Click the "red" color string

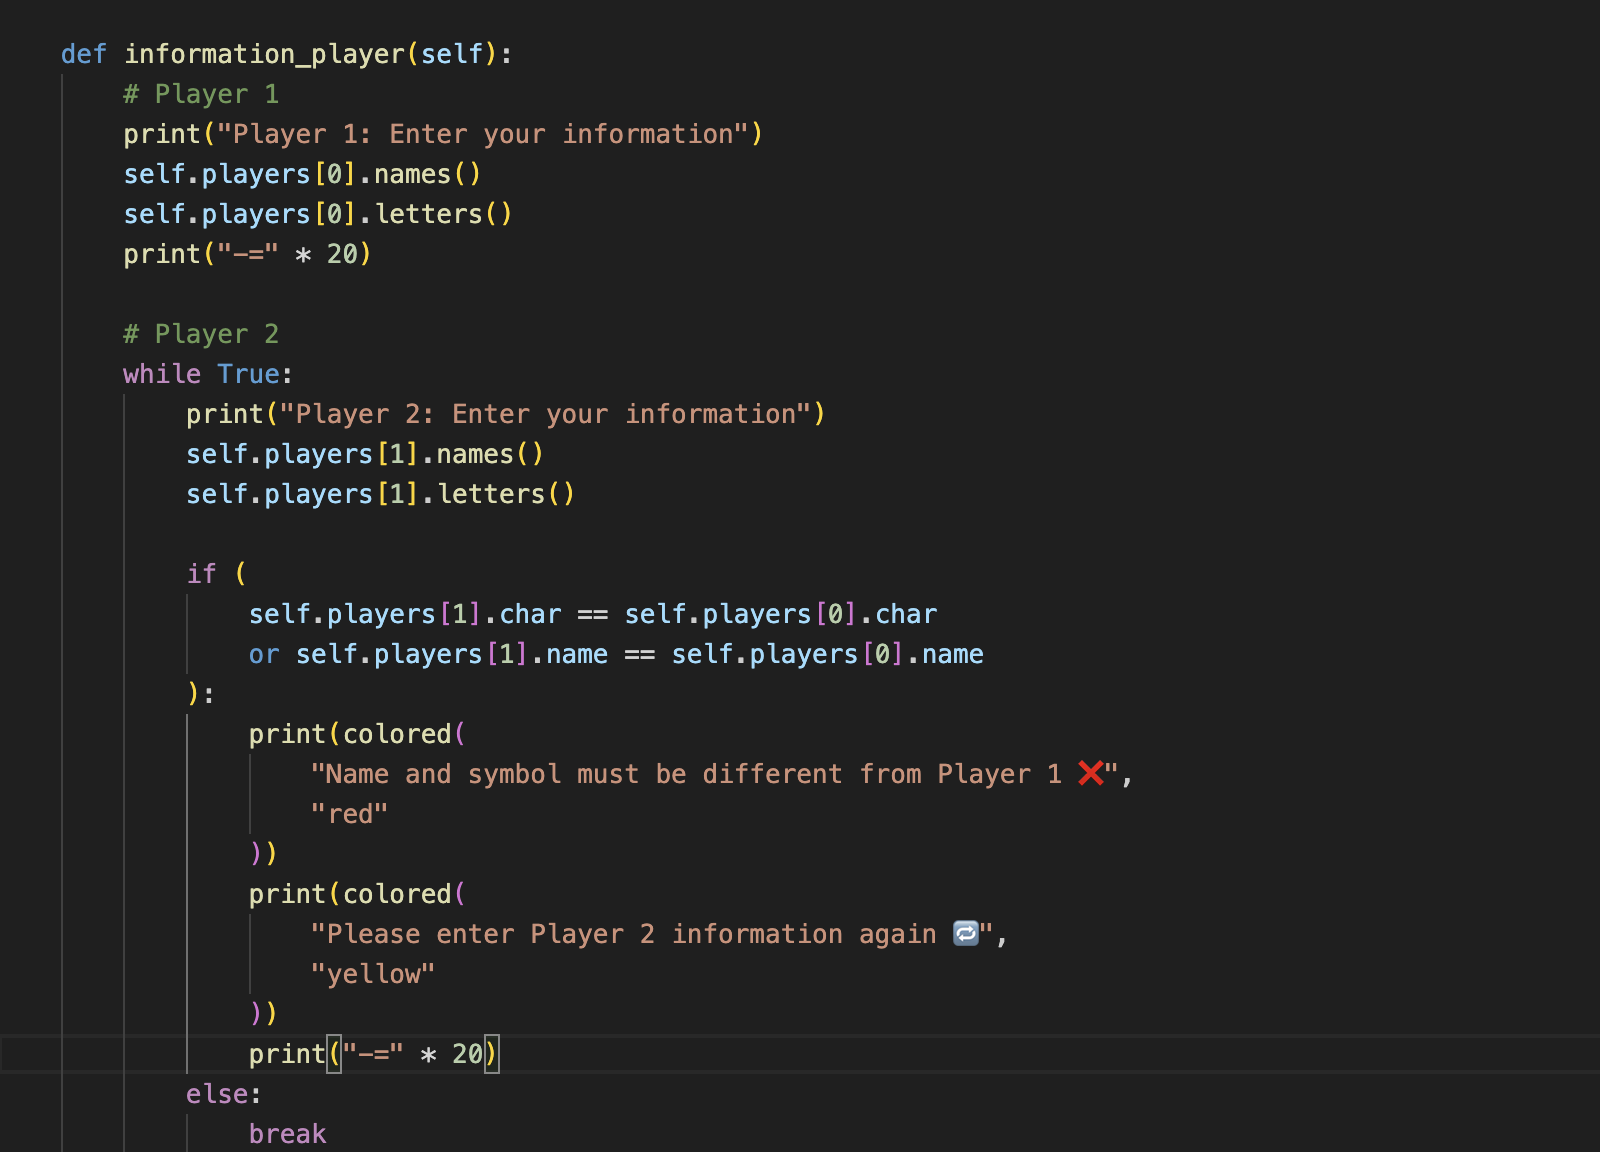(x=349, y=814)
